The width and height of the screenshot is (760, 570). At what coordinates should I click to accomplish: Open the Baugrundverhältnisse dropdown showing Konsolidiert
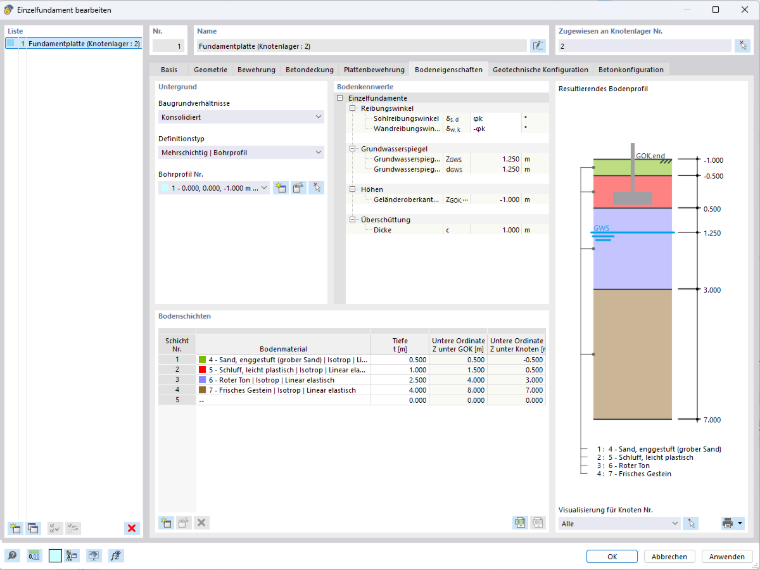[x=241, y=117]
